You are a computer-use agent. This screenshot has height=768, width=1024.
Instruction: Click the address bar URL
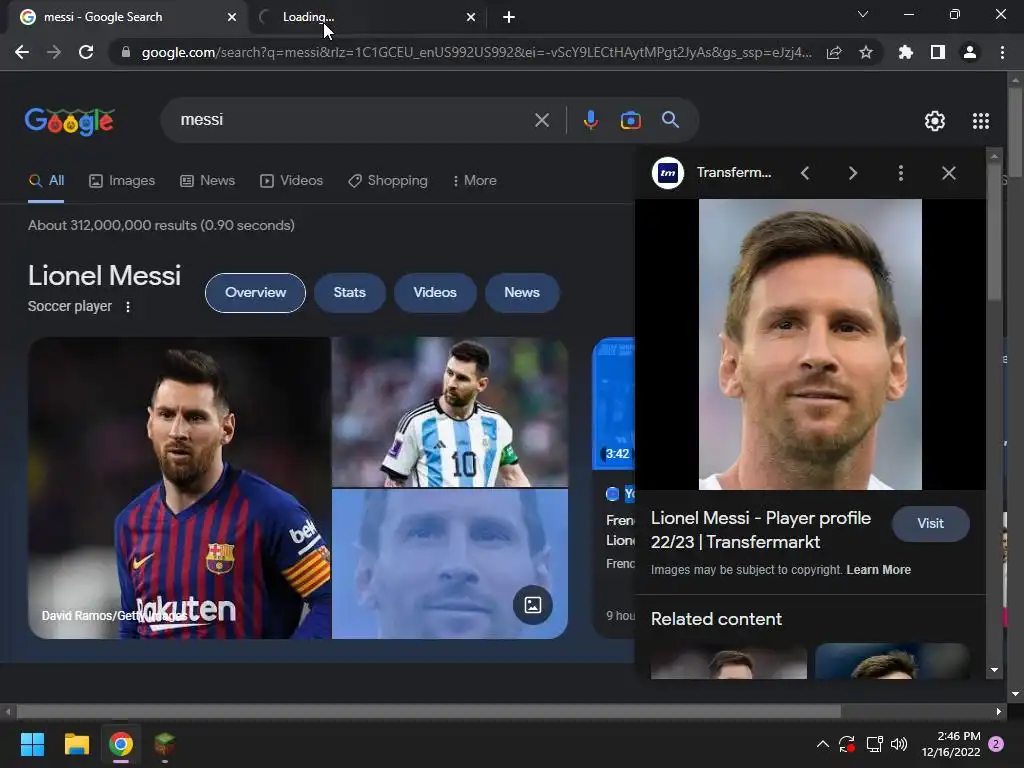477,52
